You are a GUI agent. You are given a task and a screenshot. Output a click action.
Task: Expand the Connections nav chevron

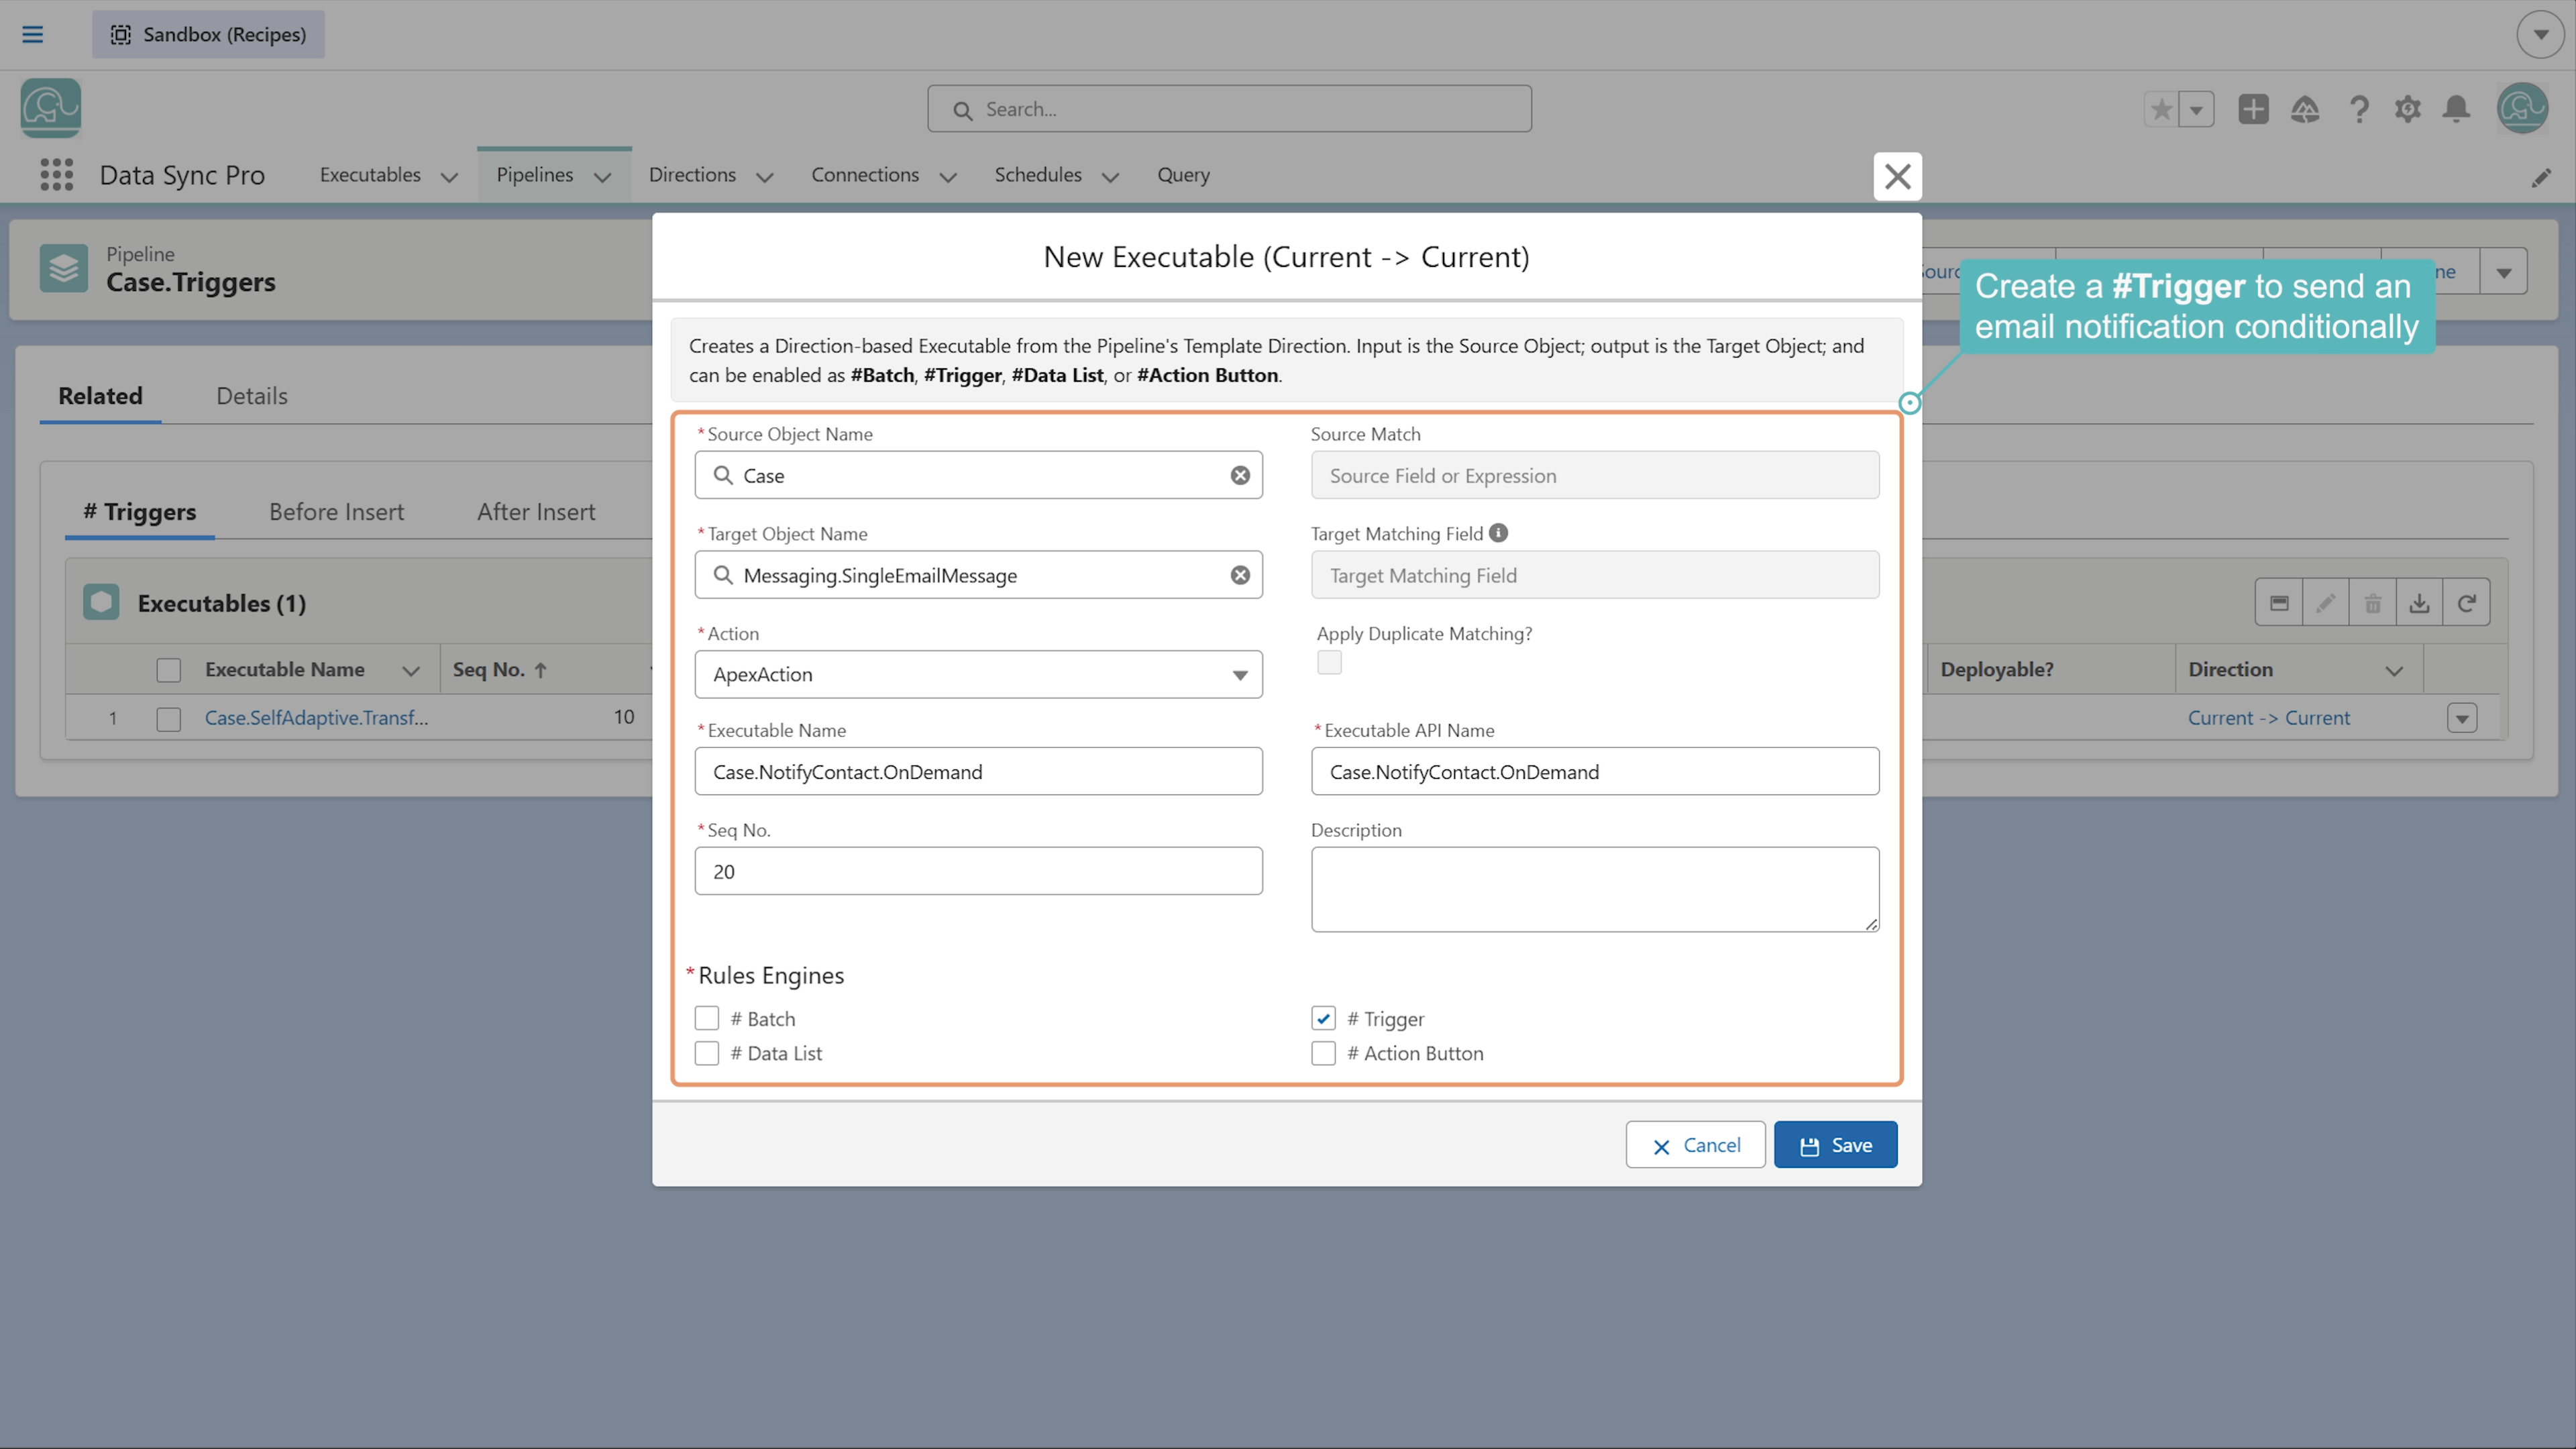(948, 177)
